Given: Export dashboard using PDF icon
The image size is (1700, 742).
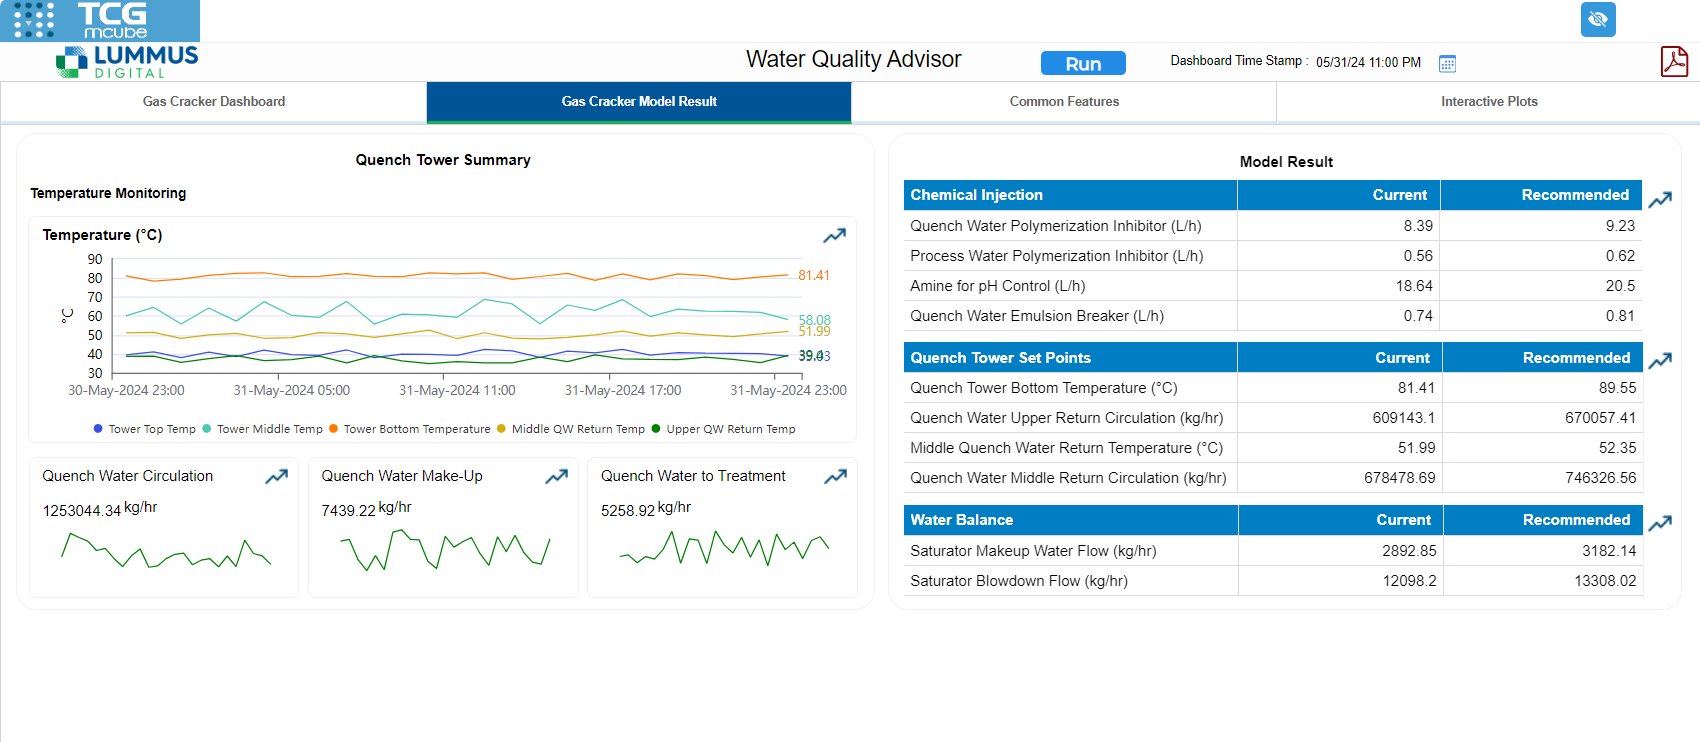Looking at the screenshot, I should (1674, 62).
